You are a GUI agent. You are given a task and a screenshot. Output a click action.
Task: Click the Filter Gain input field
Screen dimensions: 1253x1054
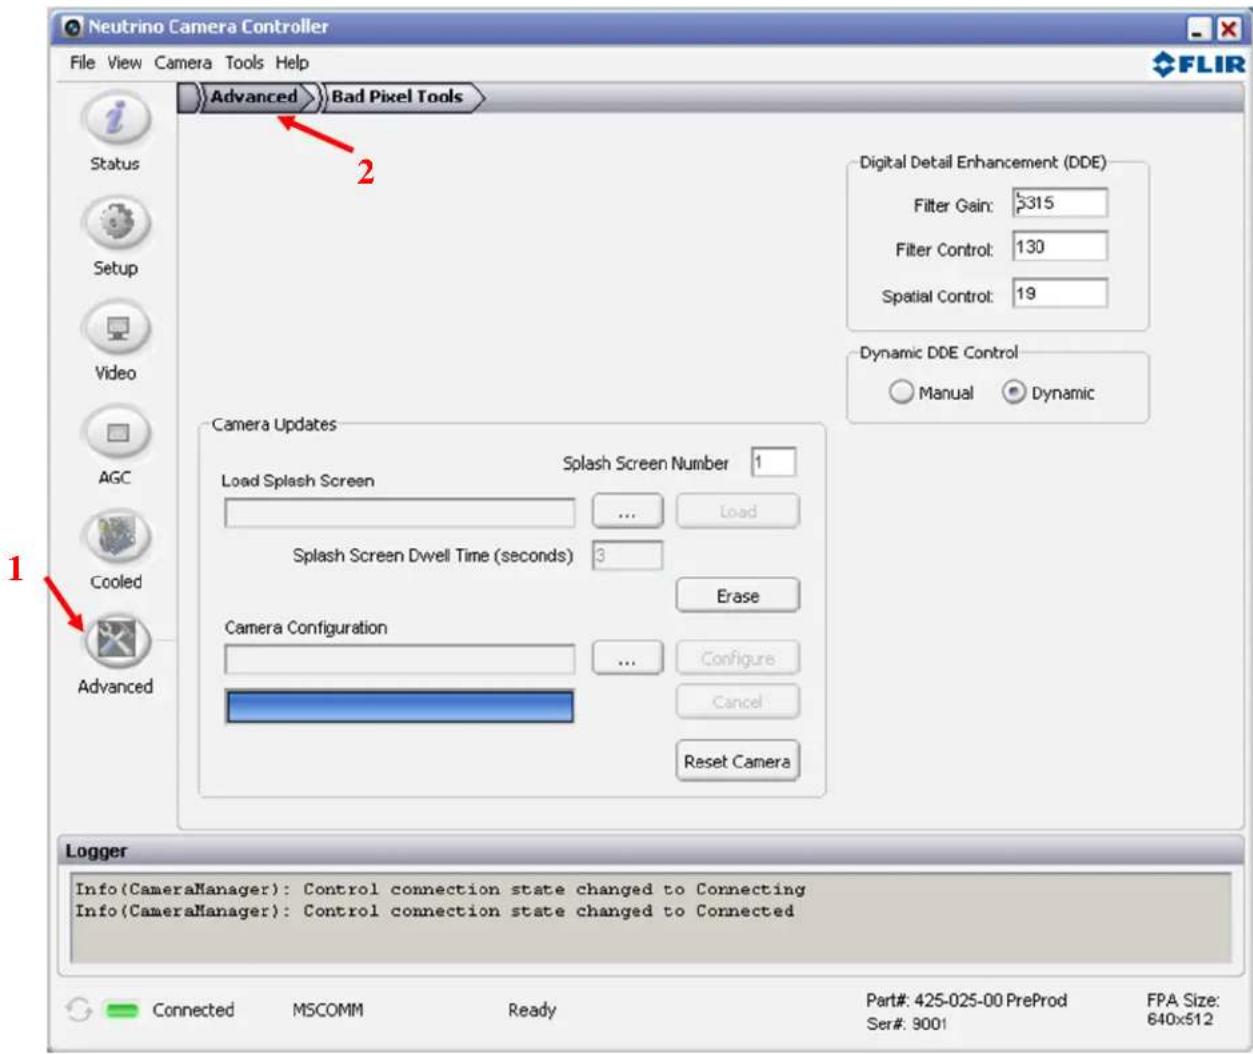tap(1060, 203)
